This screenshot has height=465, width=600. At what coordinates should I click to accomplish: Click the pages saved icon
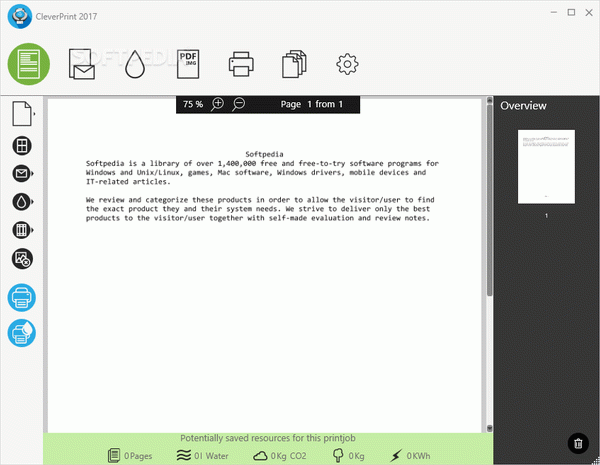[114, 455]
